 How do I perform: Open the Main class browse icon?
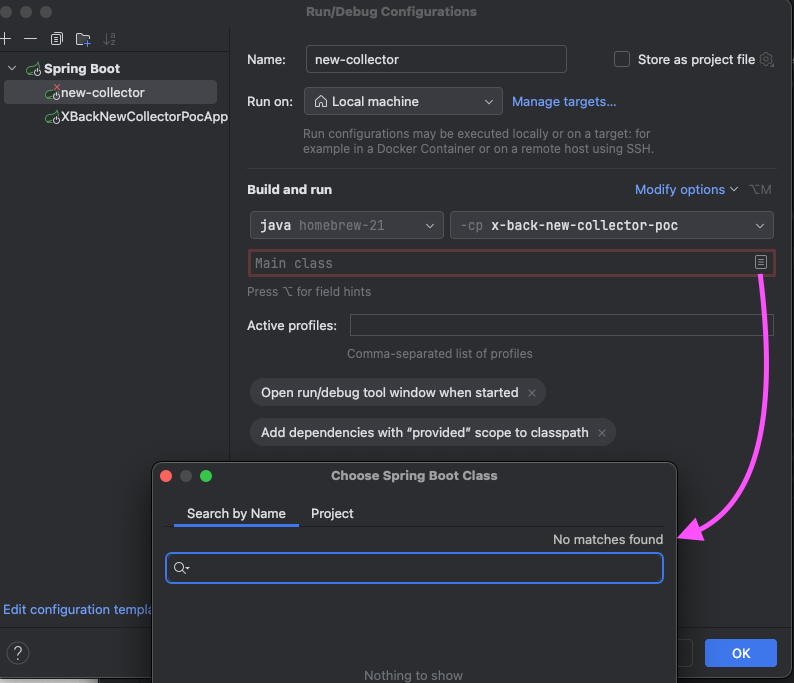pos(761,262)
